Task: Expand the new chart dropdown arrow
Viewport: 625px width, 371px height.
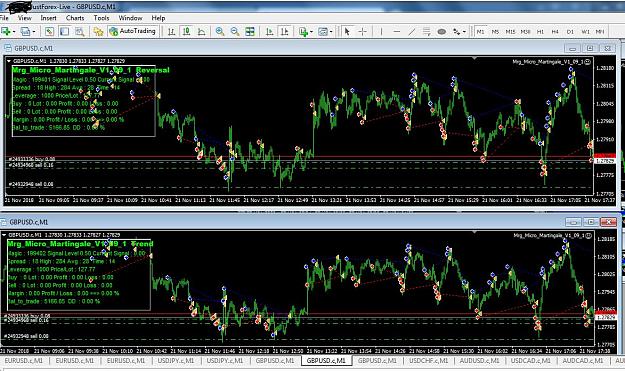Action: (x=14, y=31)
